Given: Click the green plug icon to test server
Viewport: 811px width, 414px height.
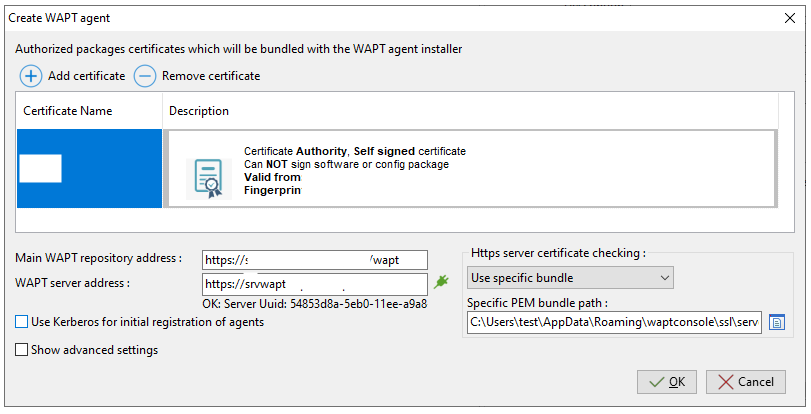Looking at the screenshot, I should click(441, 282).
